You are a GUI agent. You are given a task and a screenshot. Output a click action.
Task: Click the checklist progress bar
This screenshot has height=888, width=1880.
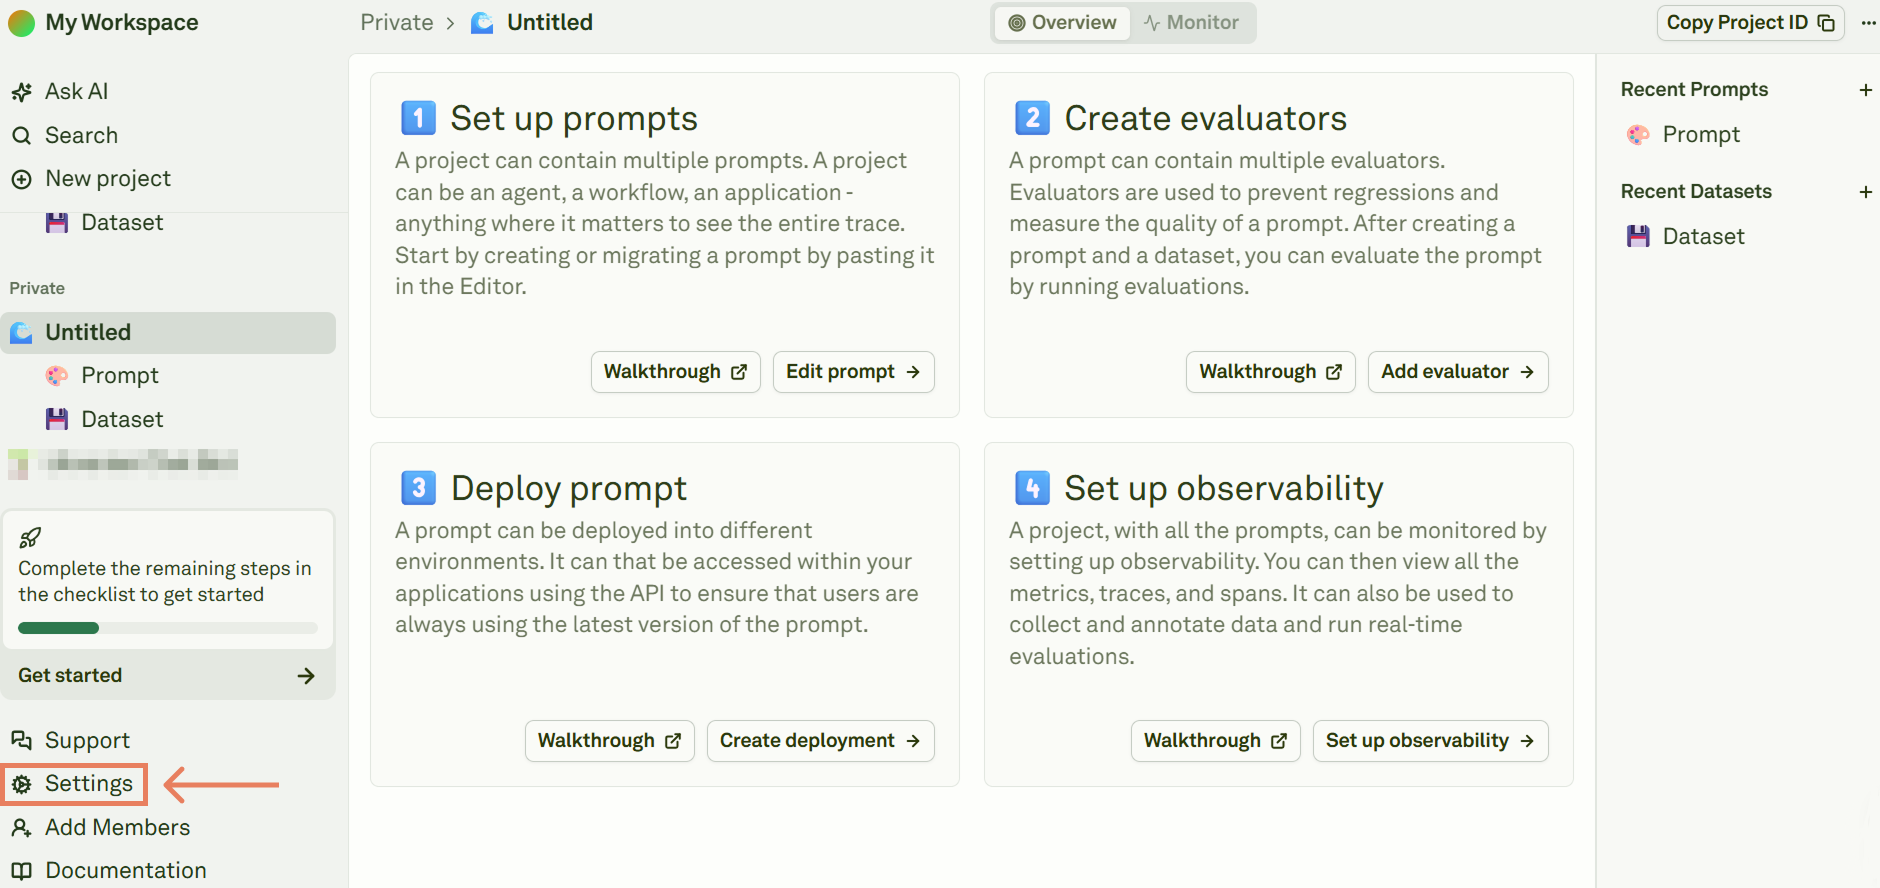point(167,628)
